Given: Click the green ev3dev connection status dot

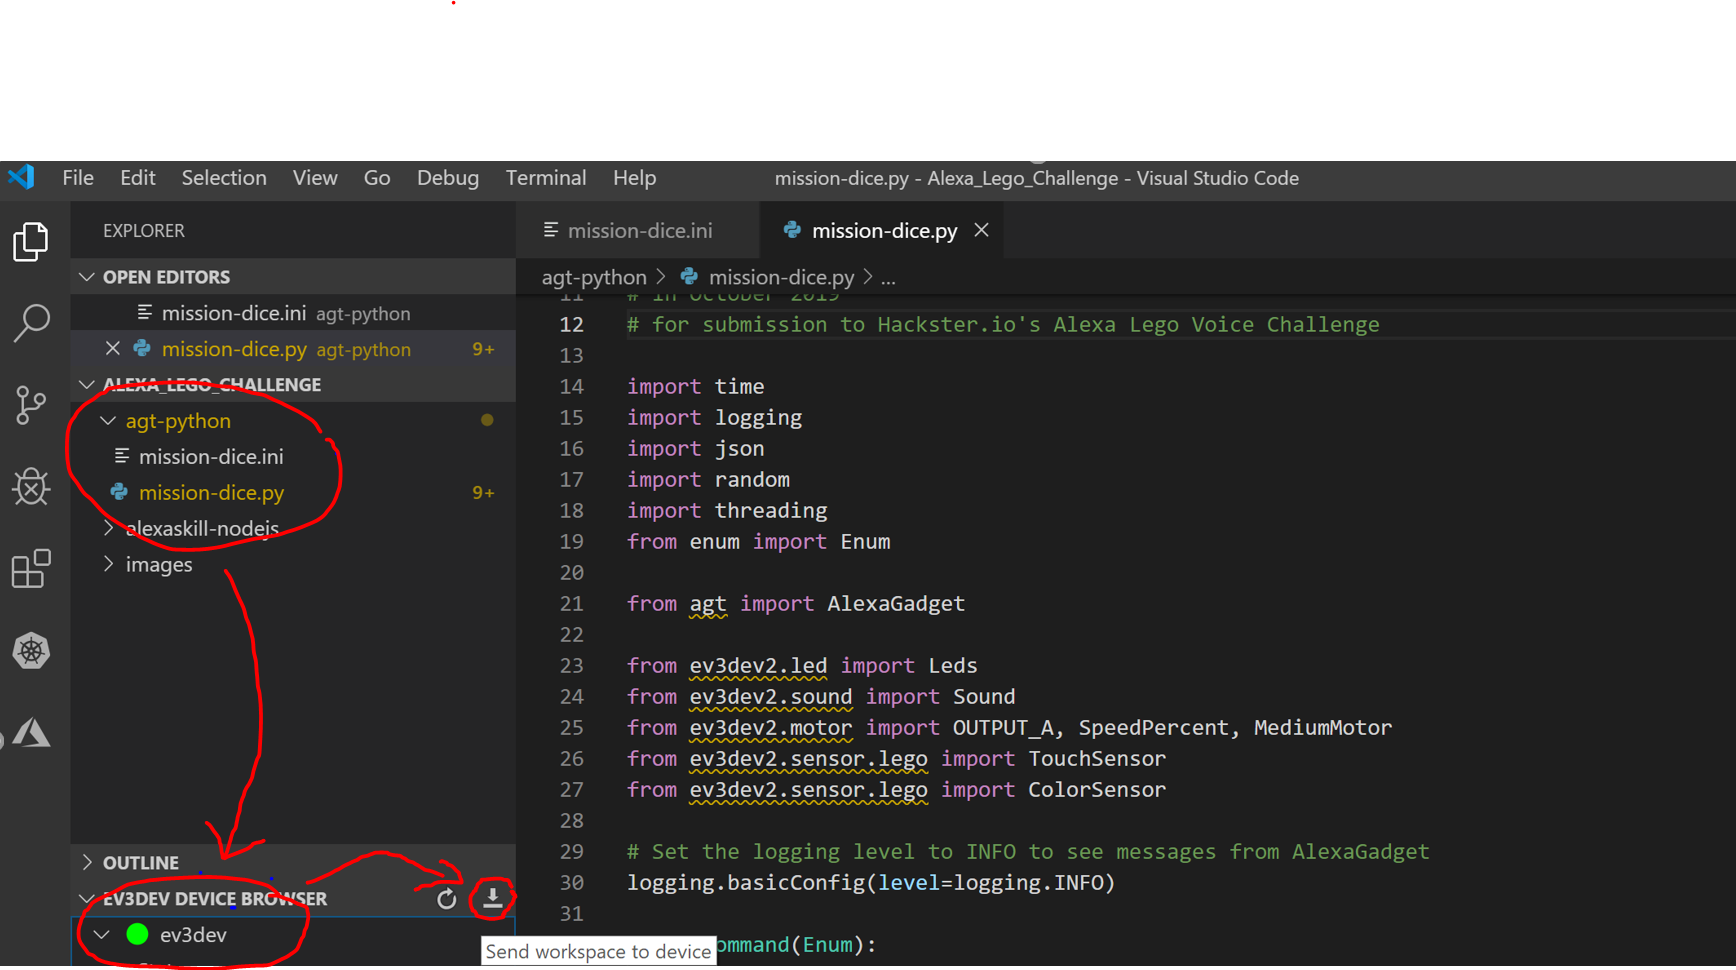Looking at the screenshot, I should [x=137, y=934].
